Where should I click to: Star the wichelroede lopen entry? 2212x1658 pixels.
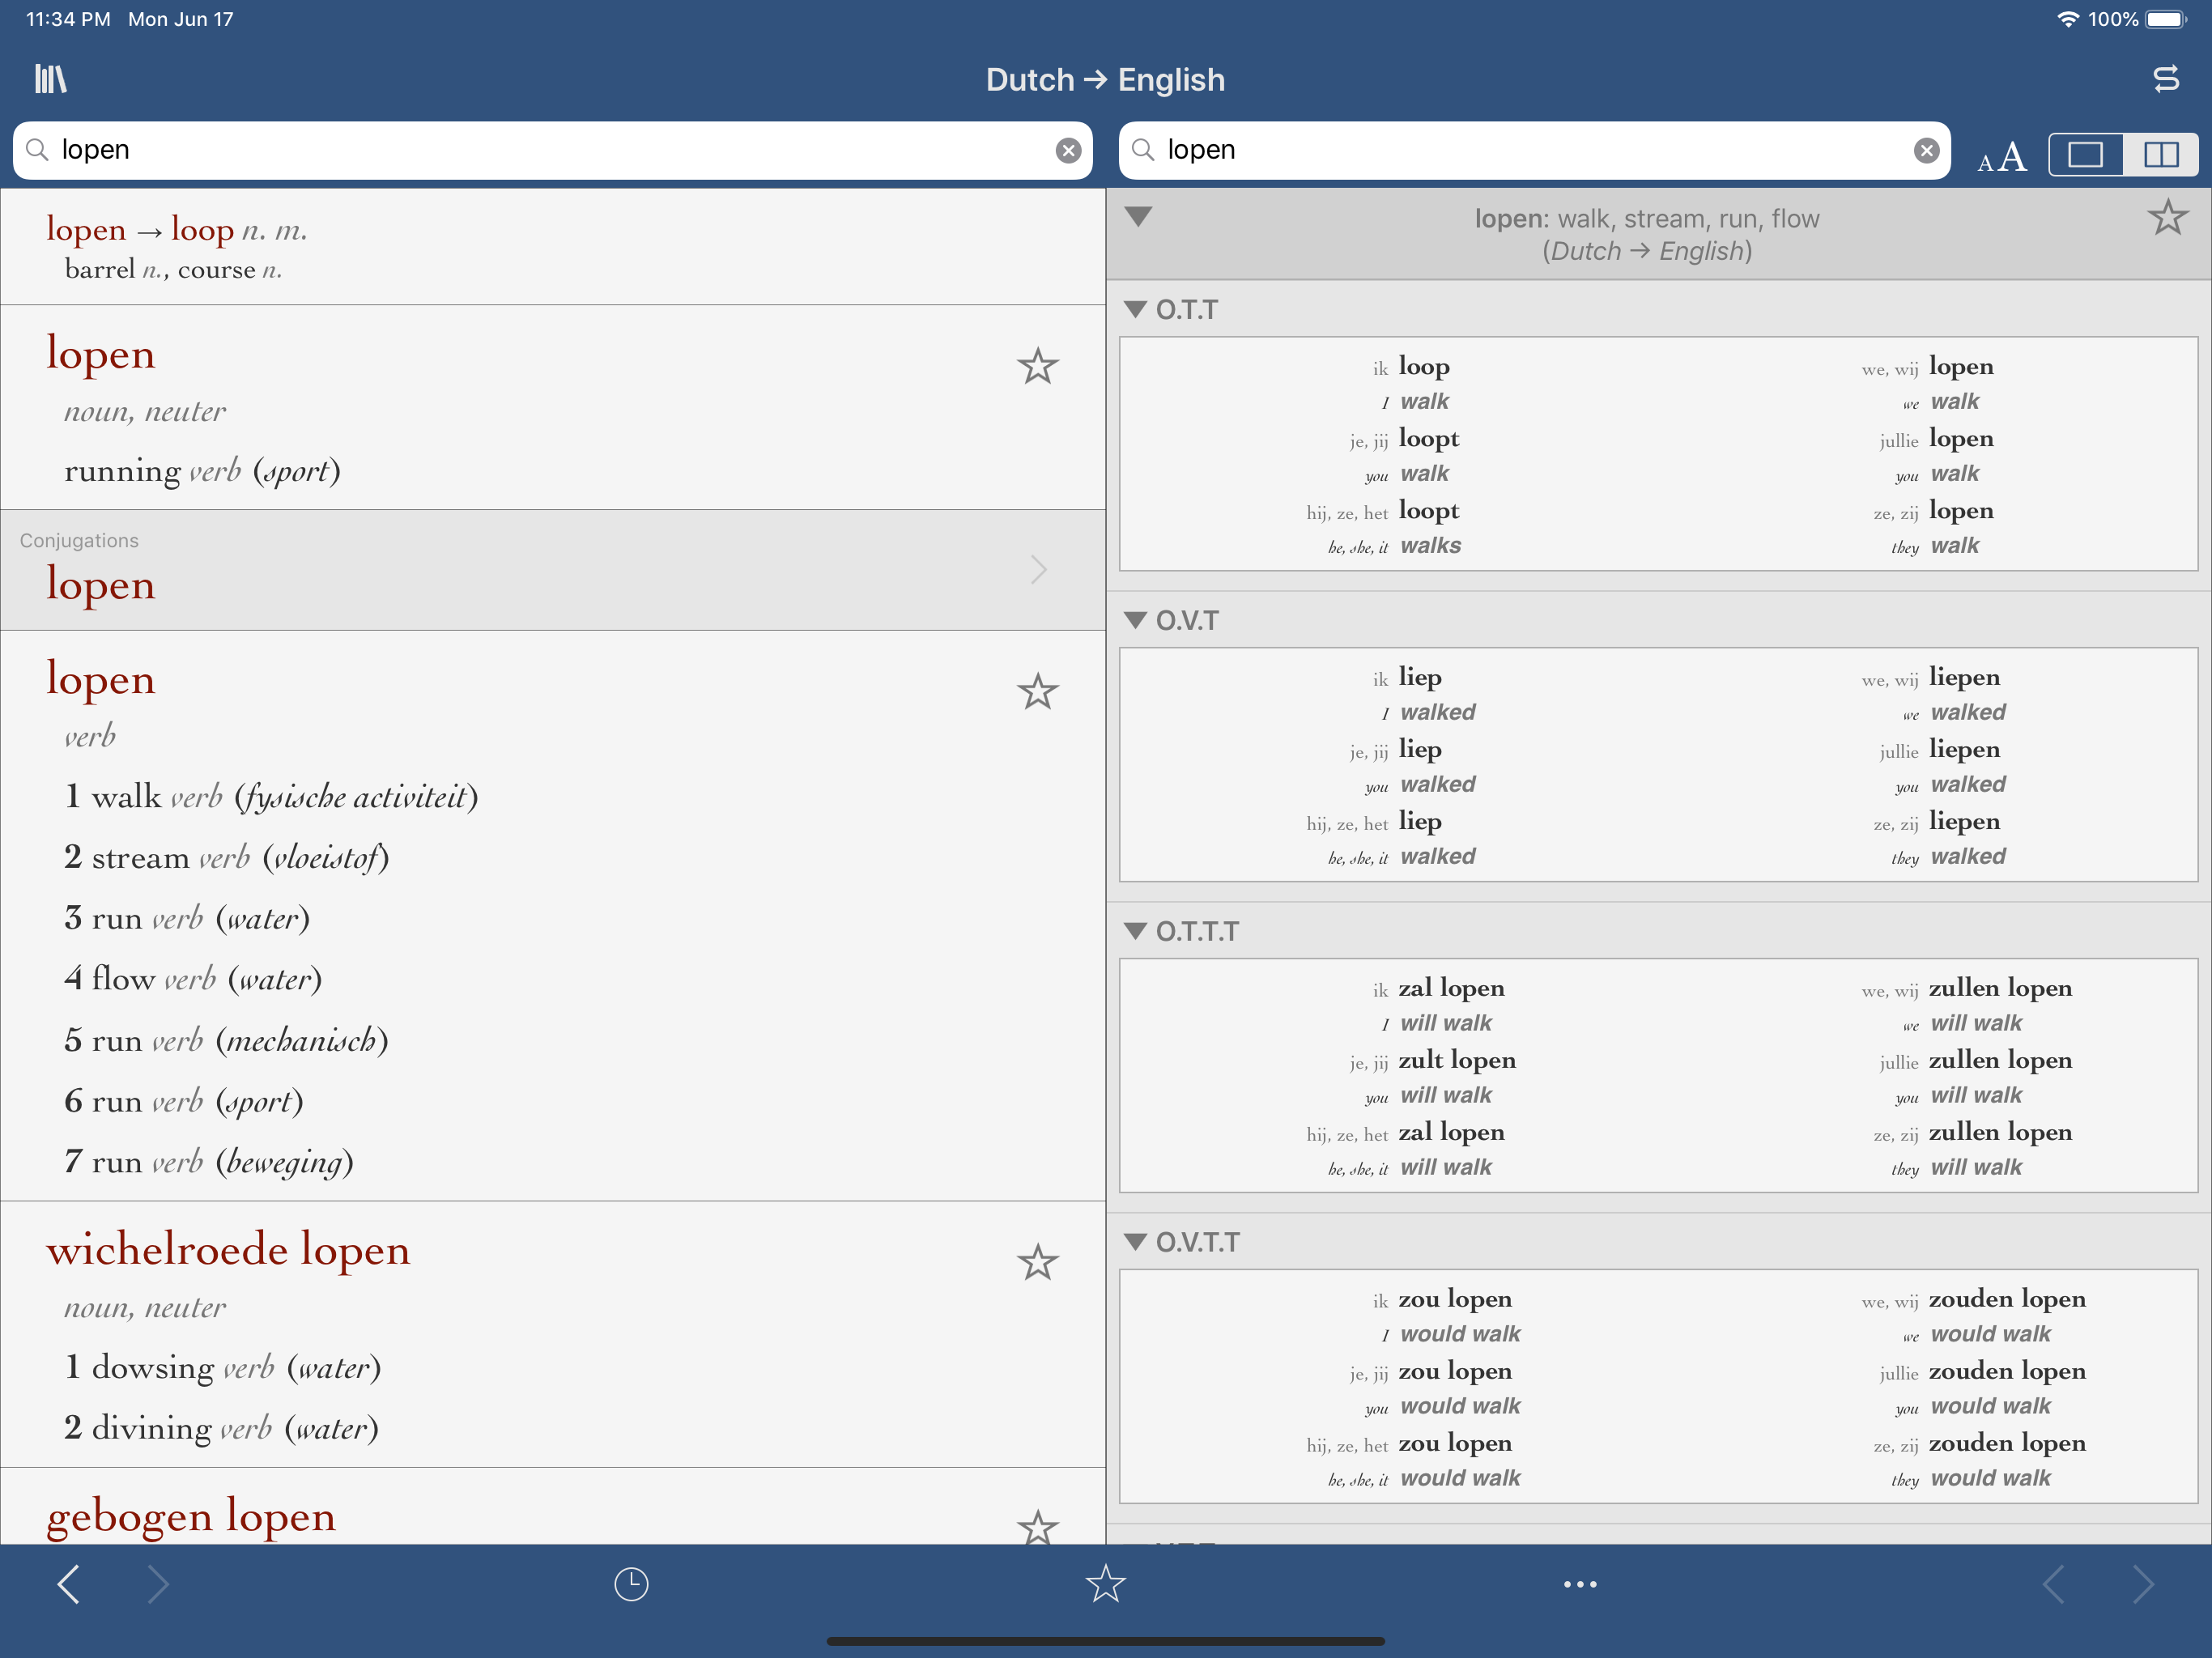click(x=1037, y=1263)
